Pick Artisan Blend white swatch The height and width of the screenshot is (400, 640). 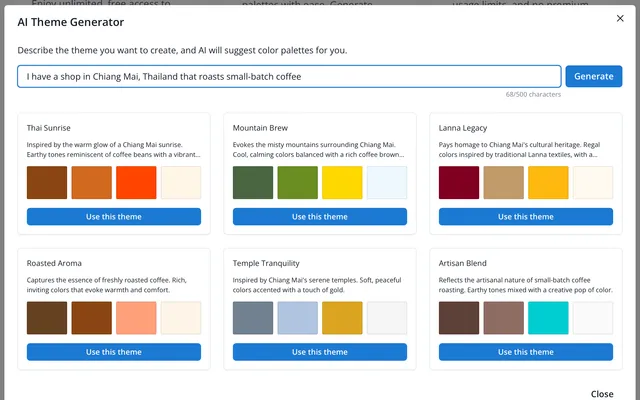[593, 318]
